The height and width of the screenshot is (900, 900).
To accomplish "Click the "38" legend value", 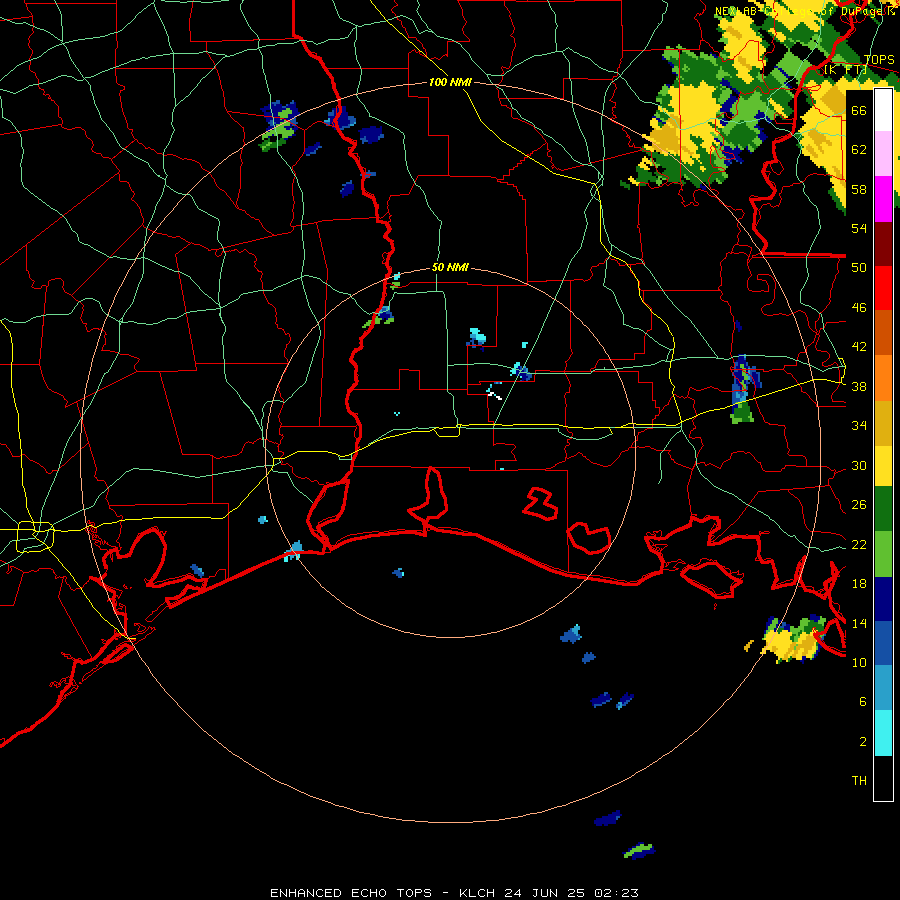I will point(859,386).
